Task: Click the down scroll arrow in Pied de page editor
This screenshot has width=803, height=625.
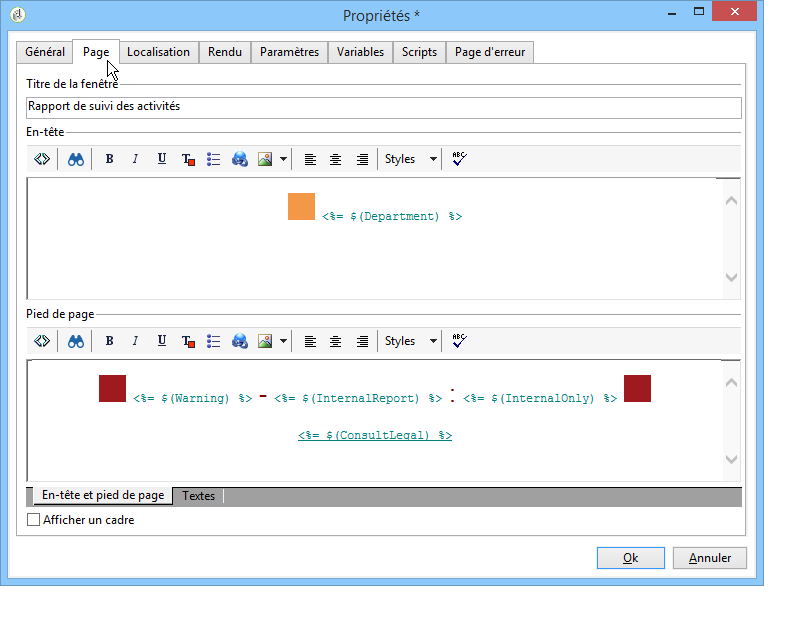Action: tap(731, 459)
